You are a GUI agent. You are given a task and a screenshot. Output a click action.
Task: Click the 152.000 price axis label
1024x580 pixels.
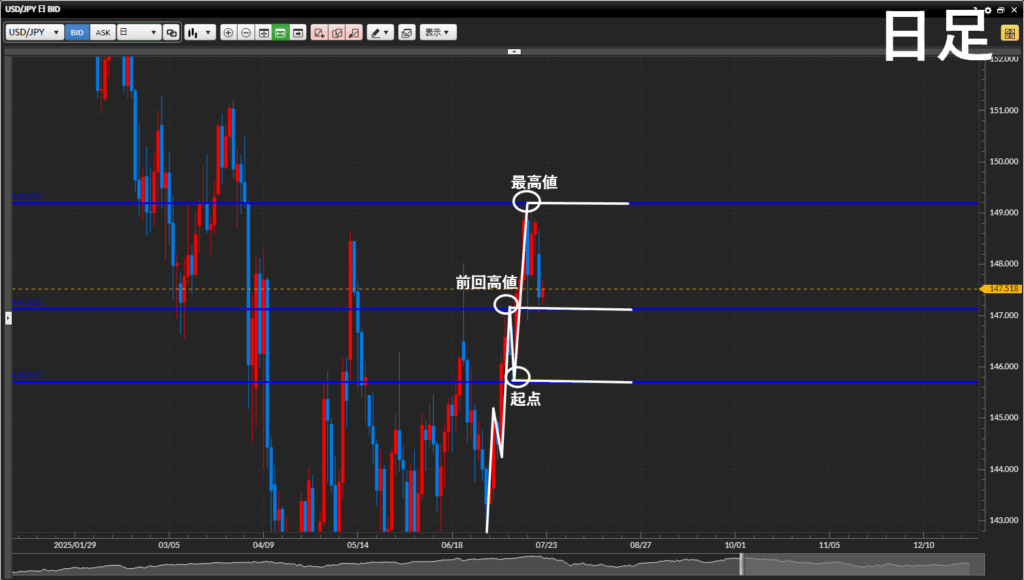coord(1004,59)
